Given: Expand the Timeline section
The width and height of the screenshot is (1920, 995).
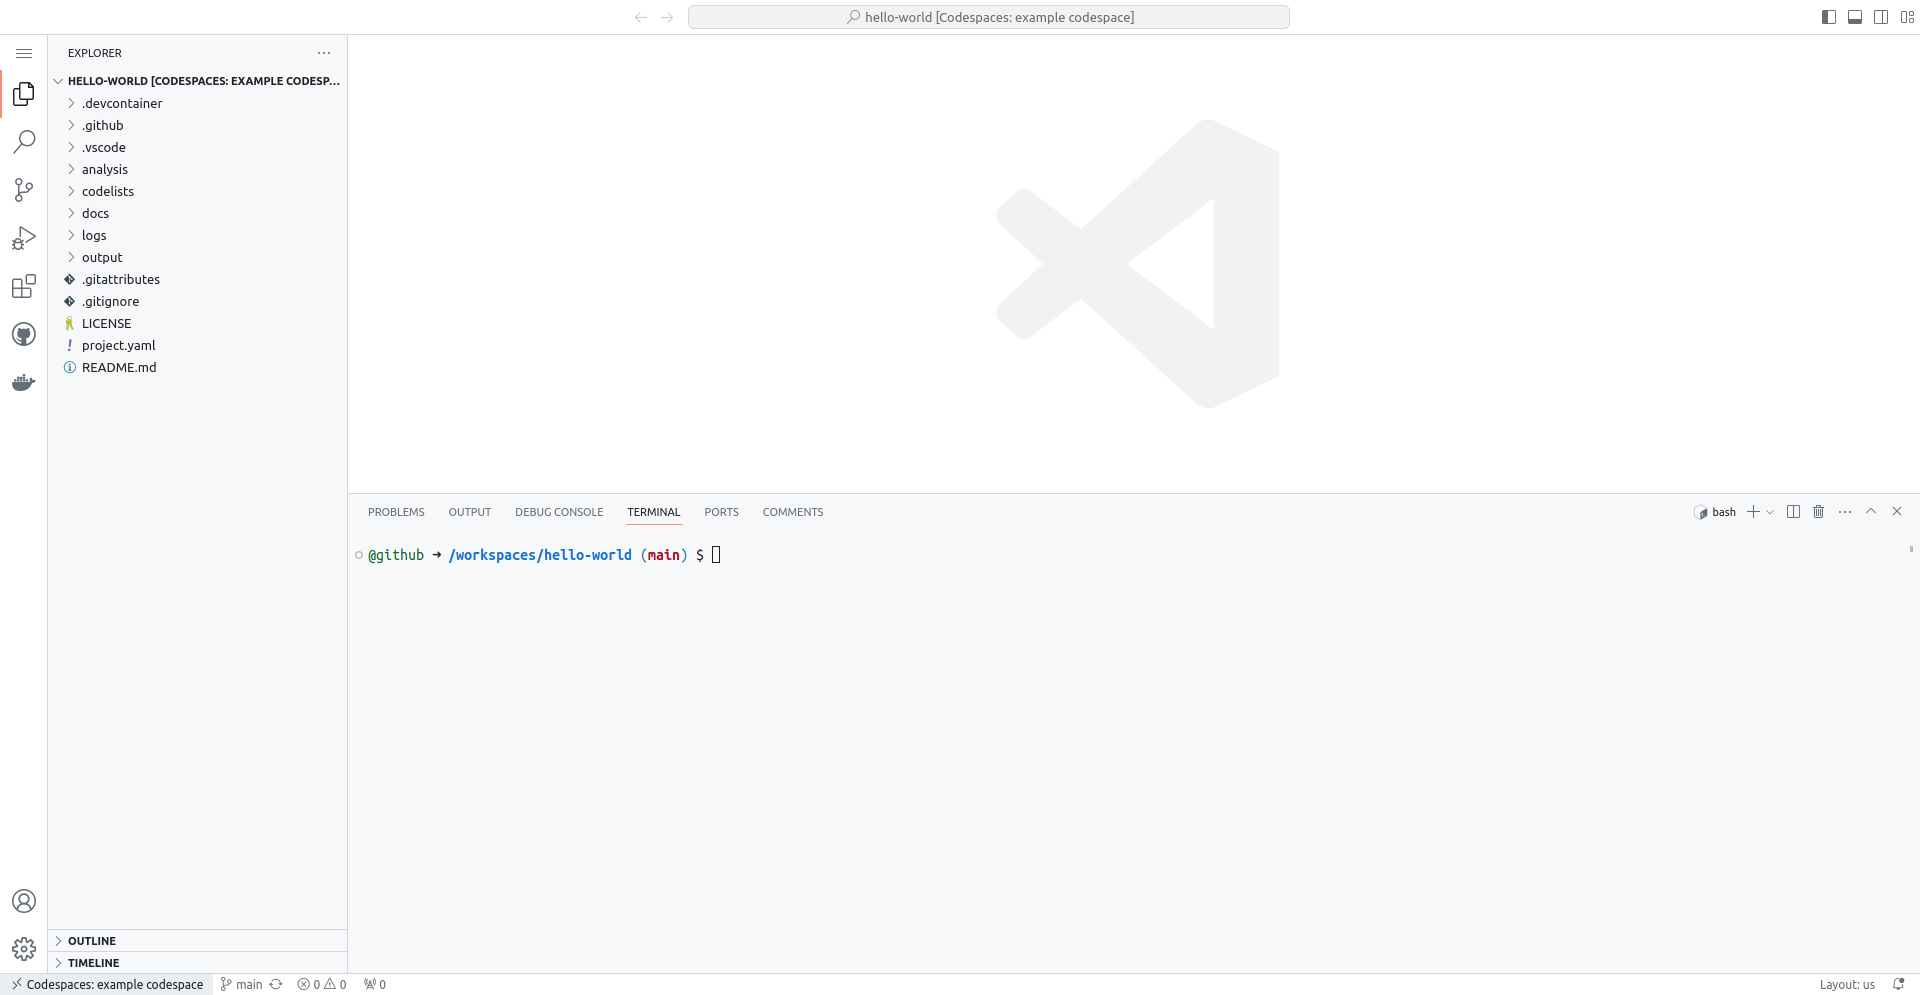Looking at the screenshot, I should [x=198, y=963].
